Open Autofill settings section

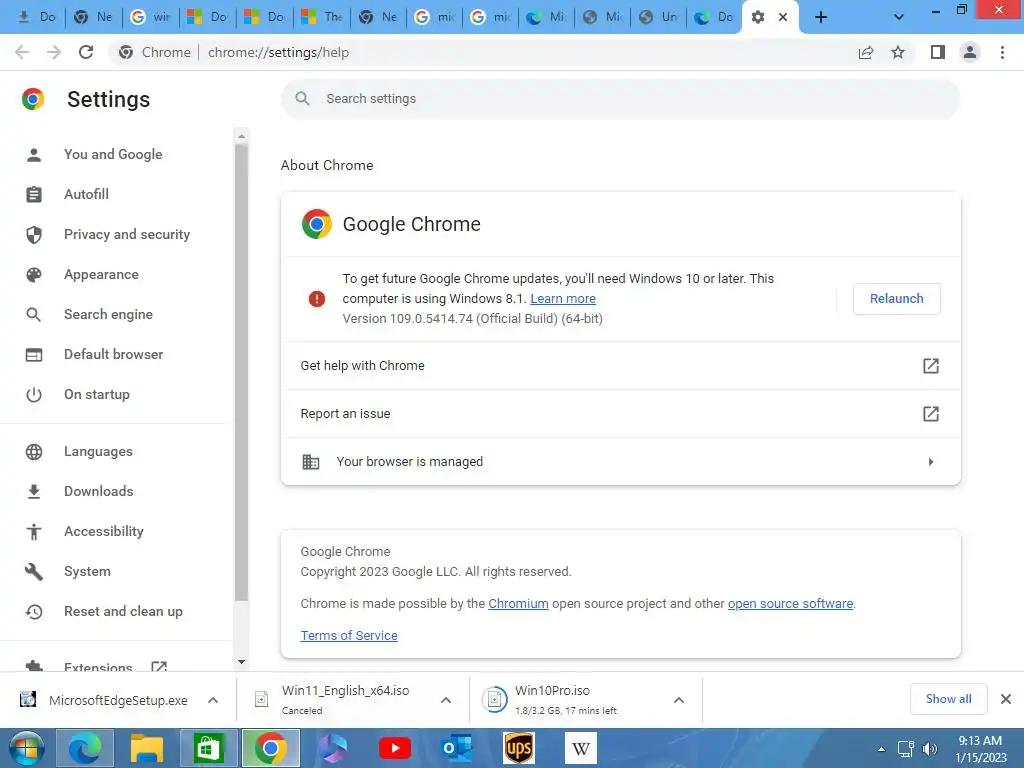tap(86, 194)
